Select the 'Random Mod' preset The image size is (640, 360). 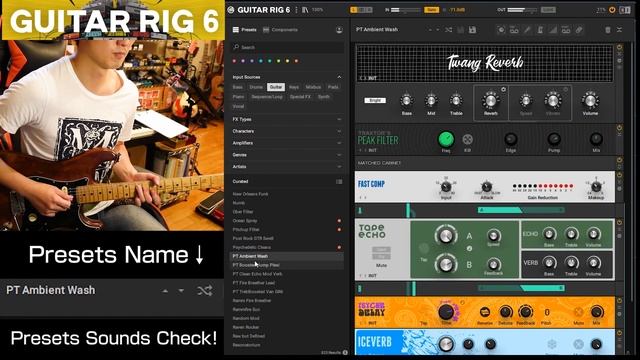[246, 318]
